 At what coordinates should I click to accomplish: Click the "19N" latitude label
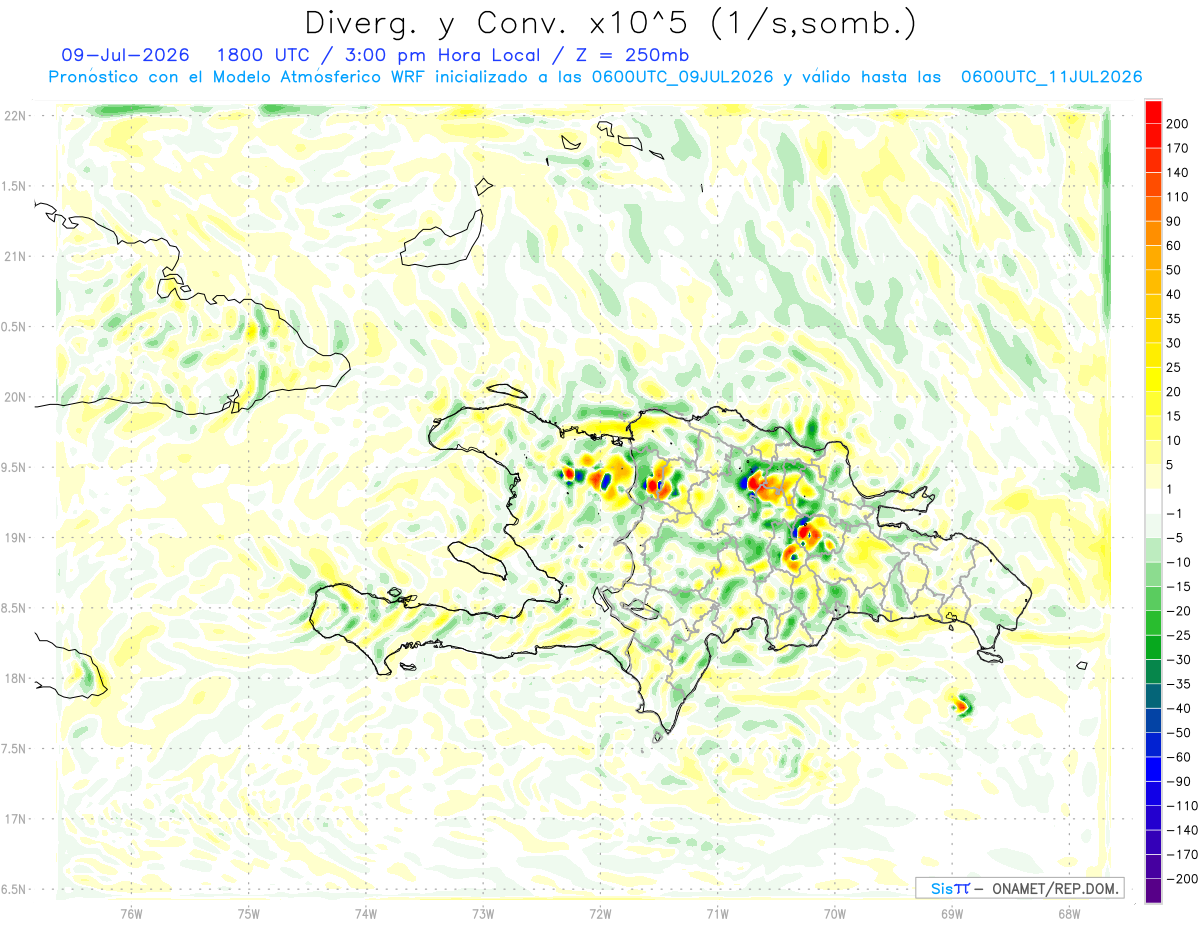16,538
